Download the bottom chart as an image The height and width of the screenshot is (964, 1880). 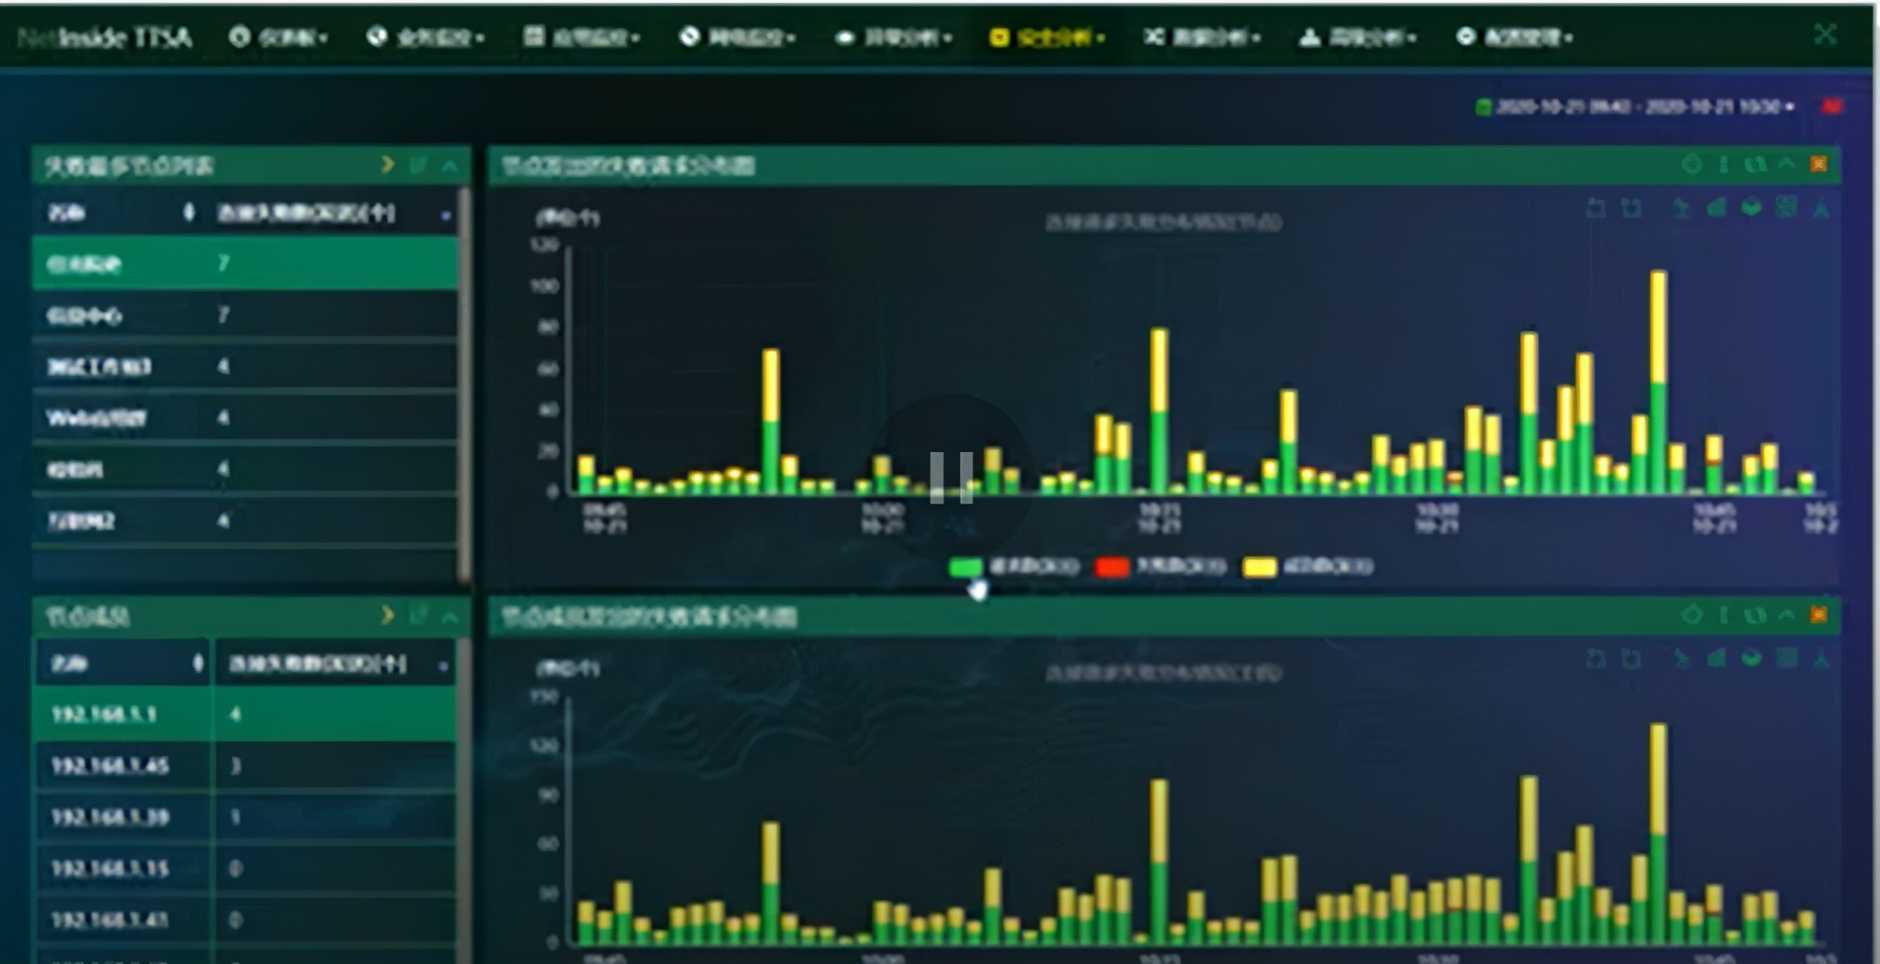tap(1821, 658)
